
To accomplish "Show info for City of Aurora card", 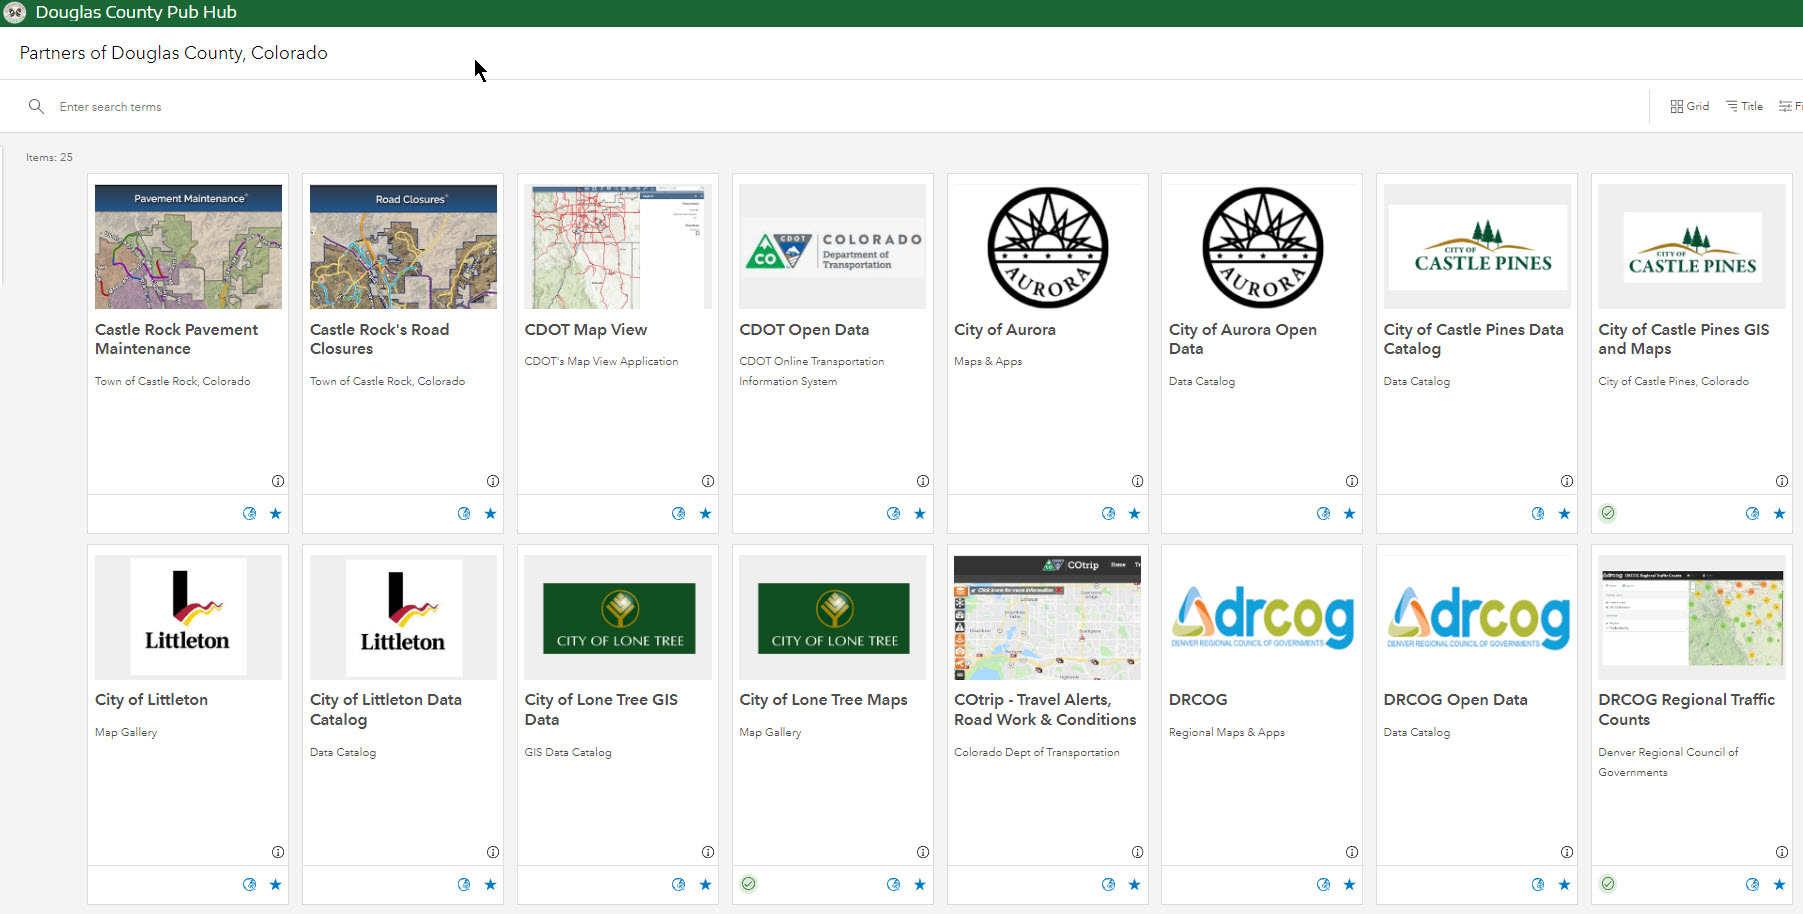I will point(1137,481).
